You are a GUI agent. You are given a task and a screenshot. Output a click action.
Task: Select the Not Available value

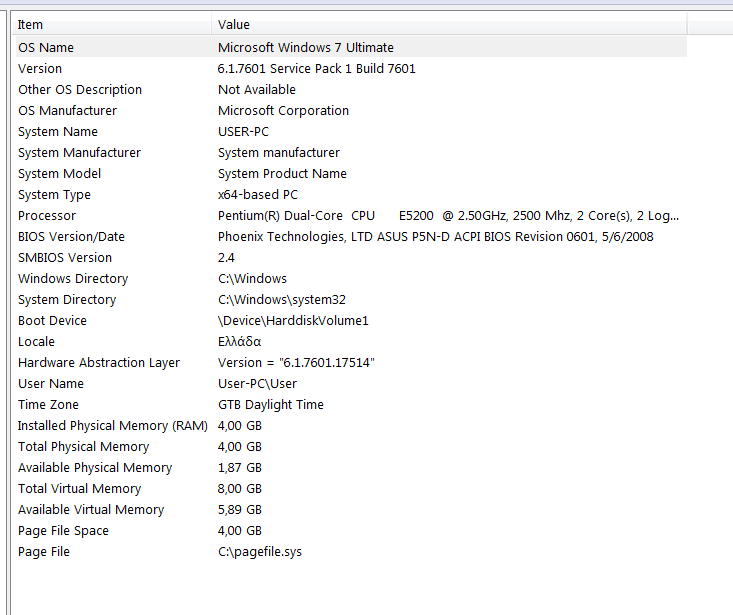[x=257, y=90]
